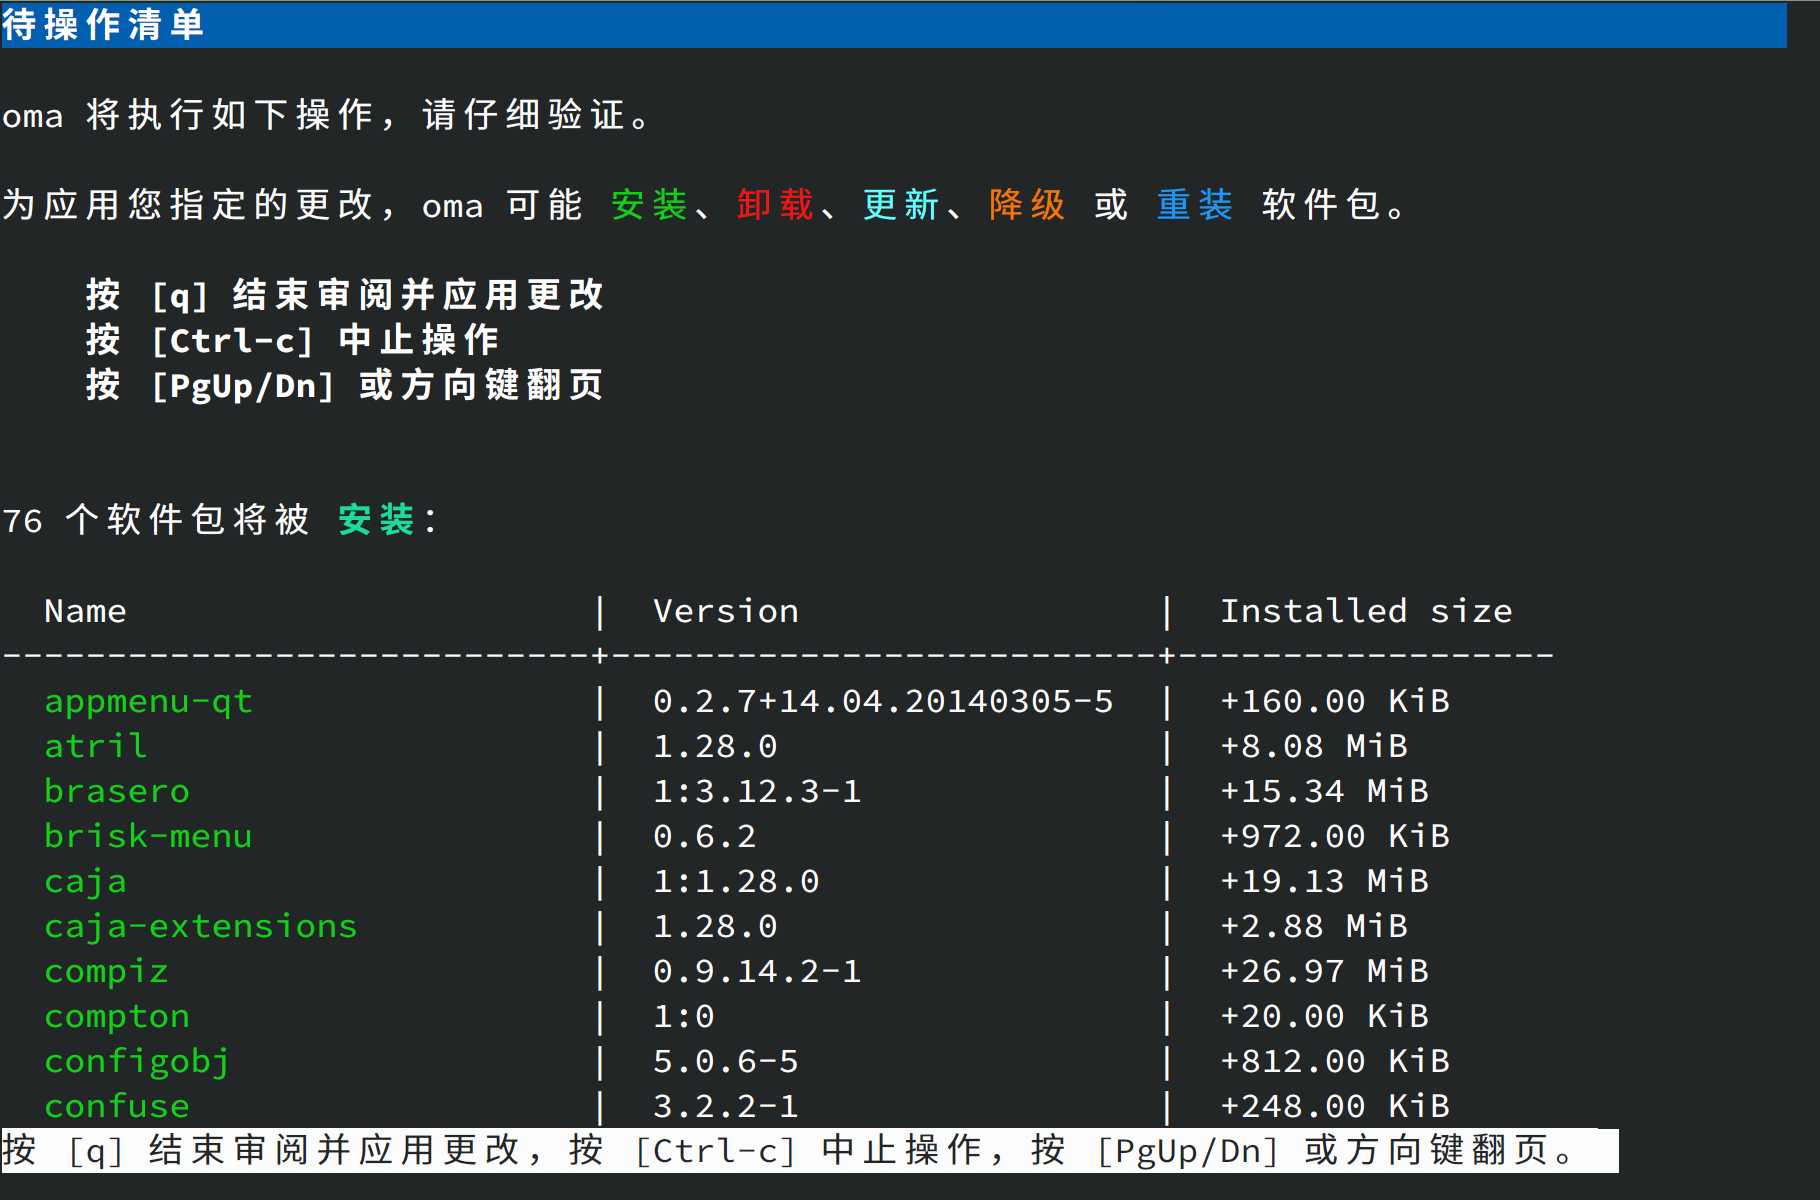Click the green 安装 action label
This screenshot has width=1820, height=1200.
point(649,205)
